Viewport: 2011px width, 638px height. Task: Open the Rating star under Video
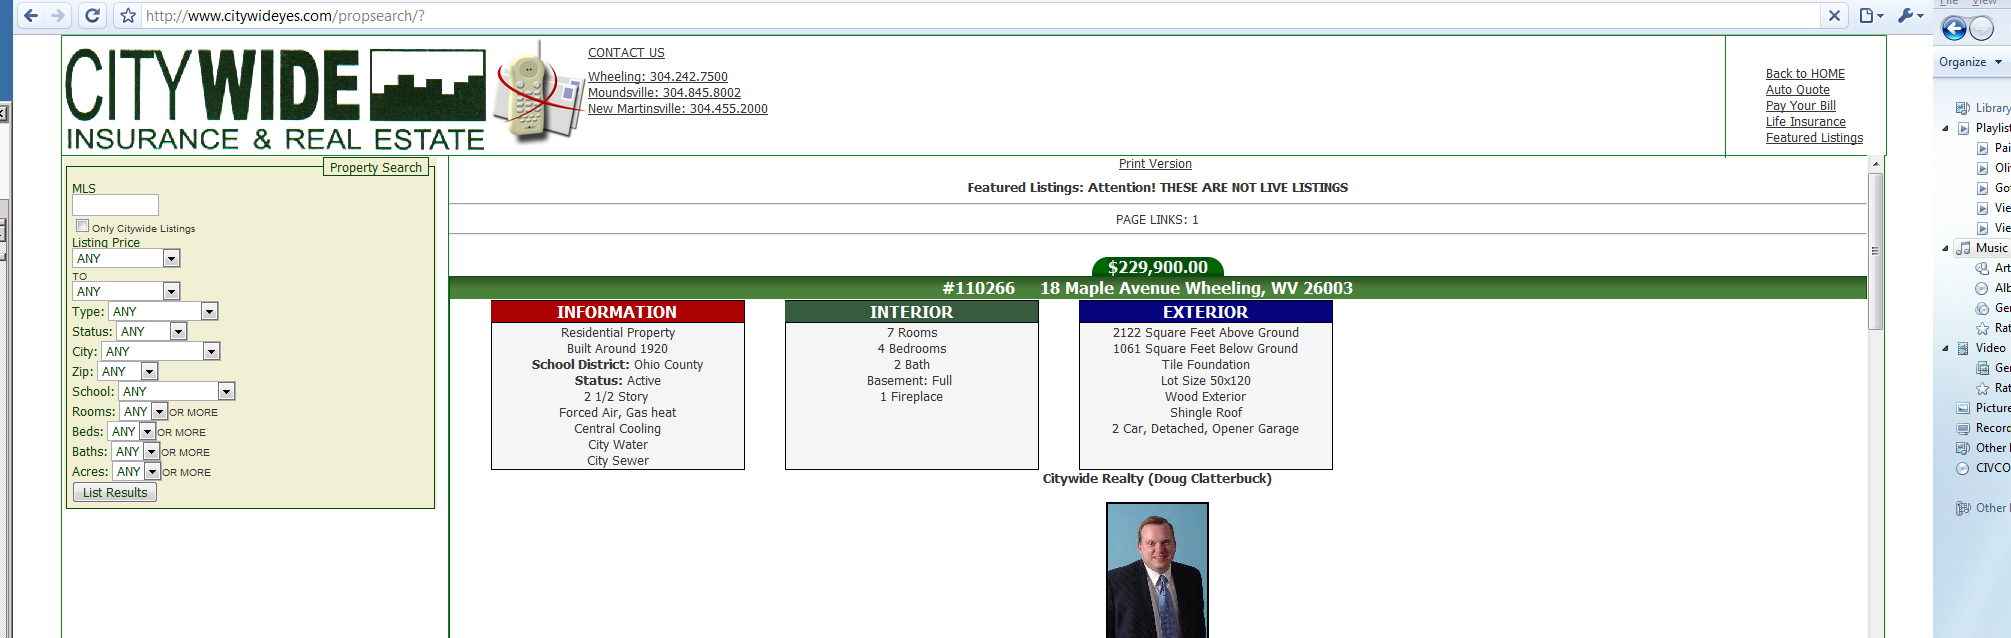click(x=1982, y=388)
